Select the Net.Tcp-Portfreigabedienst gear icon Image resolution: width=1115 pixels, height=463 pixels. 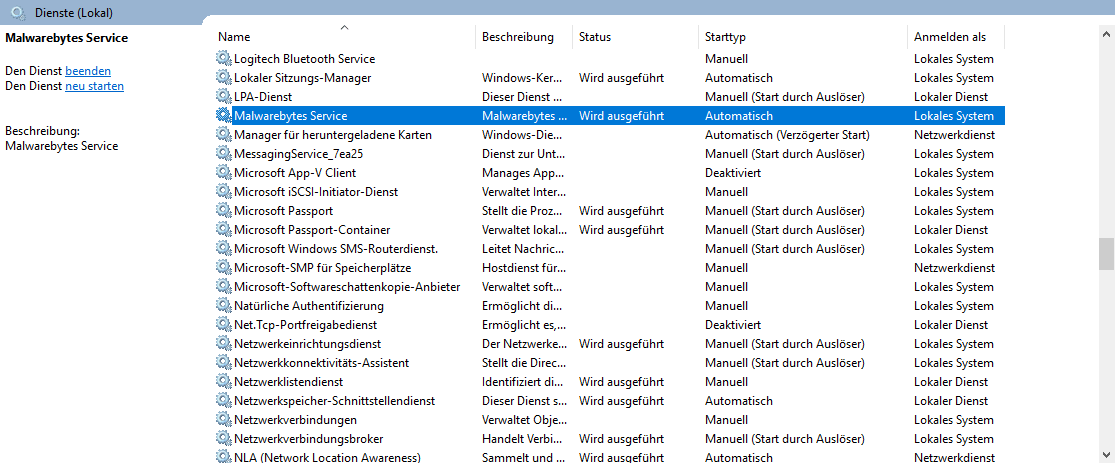click(x=223, y=325)
